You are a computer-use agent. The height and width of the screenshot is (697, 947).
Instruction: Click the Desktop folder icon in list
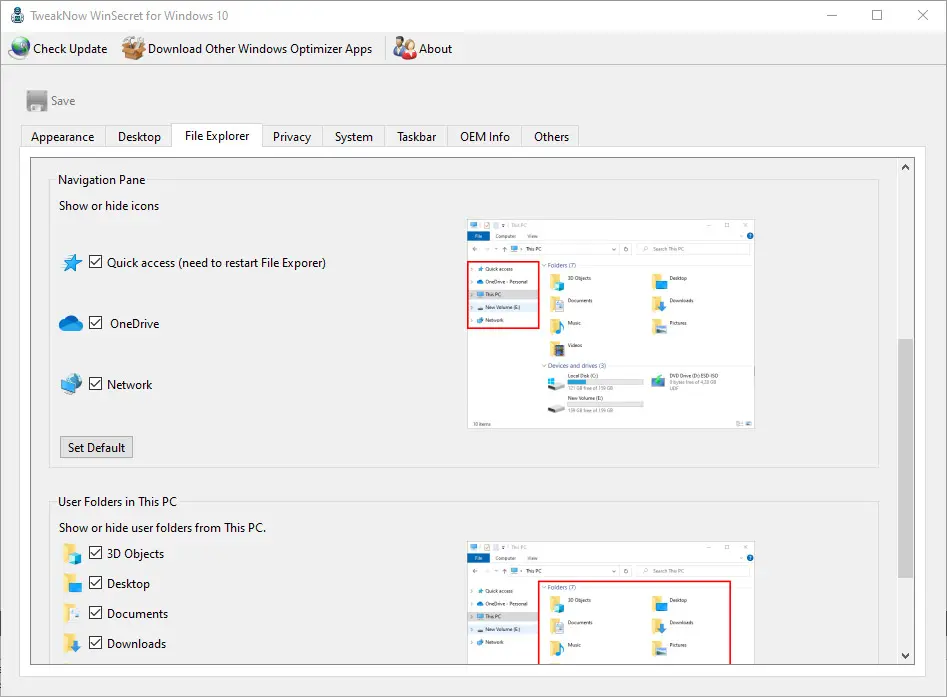coord(72,583)
